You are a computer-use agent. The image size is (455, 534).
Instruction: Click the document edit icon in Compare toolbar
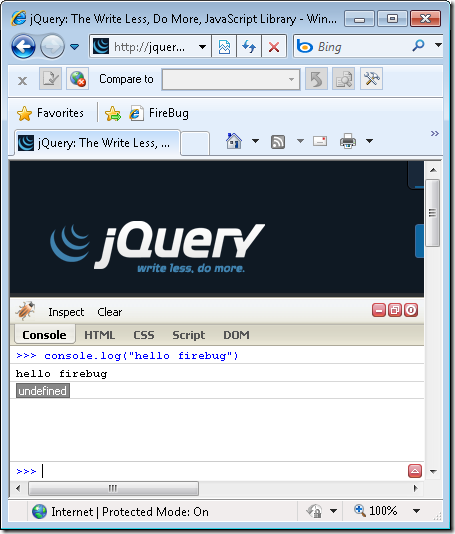[x=50, y=79]
